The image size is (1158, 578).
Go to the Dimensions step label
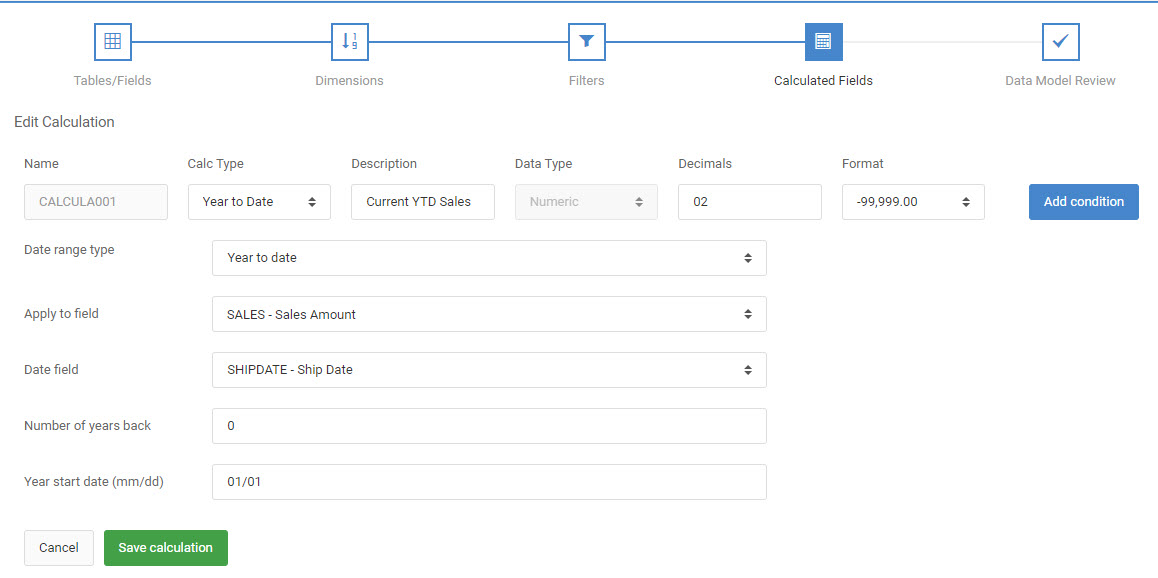point(349,80)
